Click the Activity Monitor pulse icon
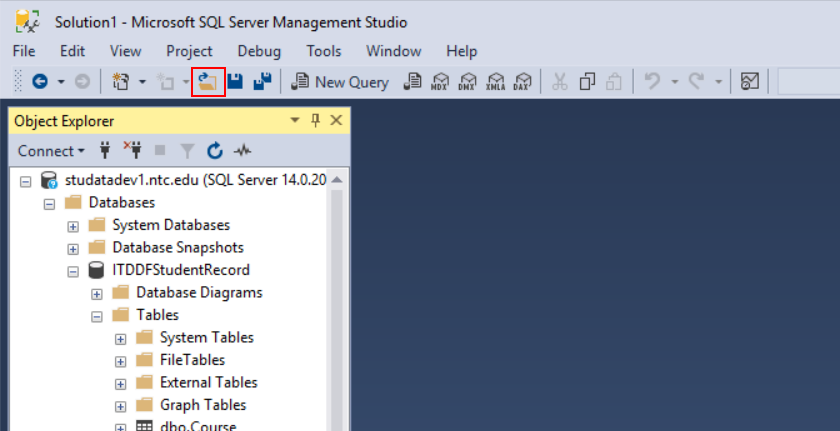The height and width of the screenshot is (431, 840). point(242,152)
